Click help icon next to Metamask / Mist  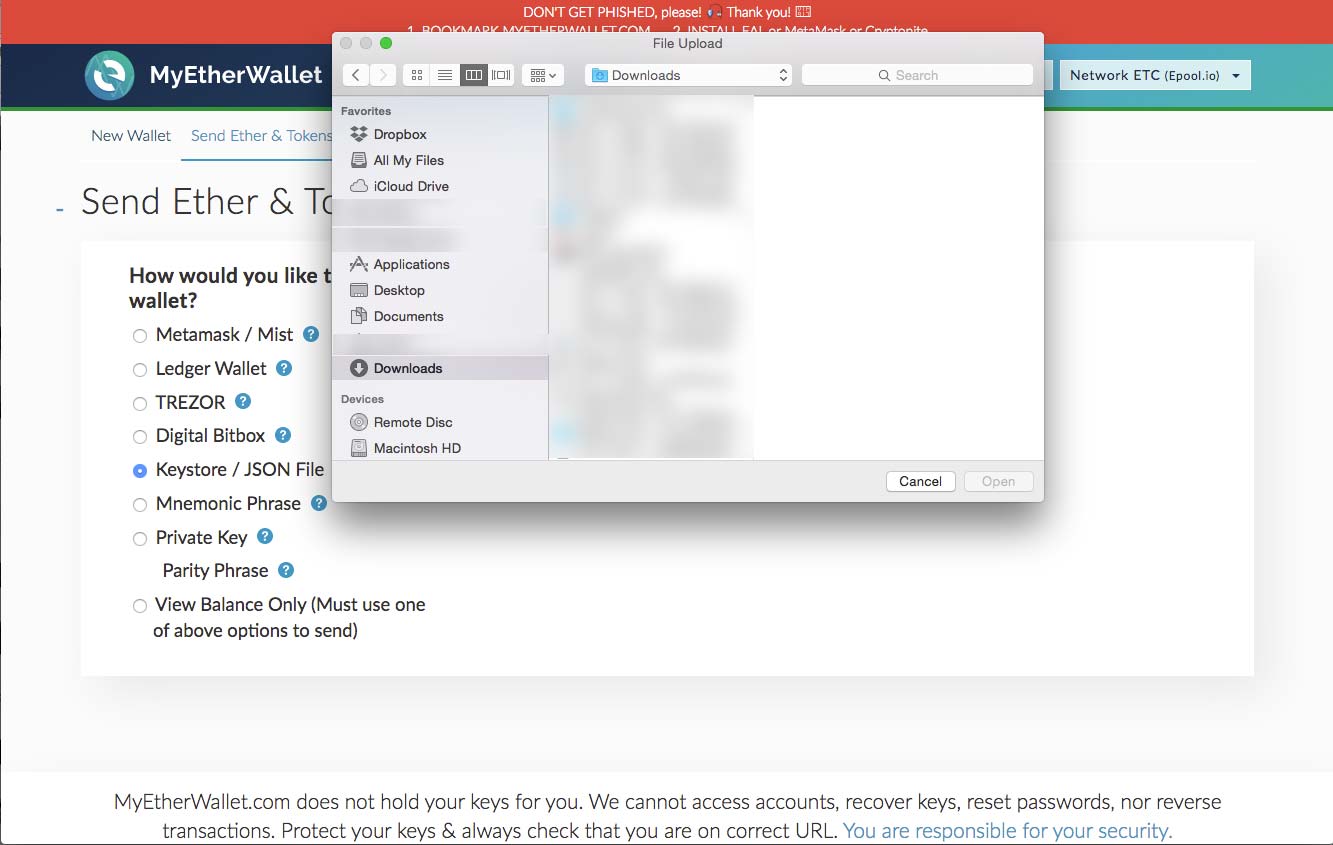coord(311,334)
